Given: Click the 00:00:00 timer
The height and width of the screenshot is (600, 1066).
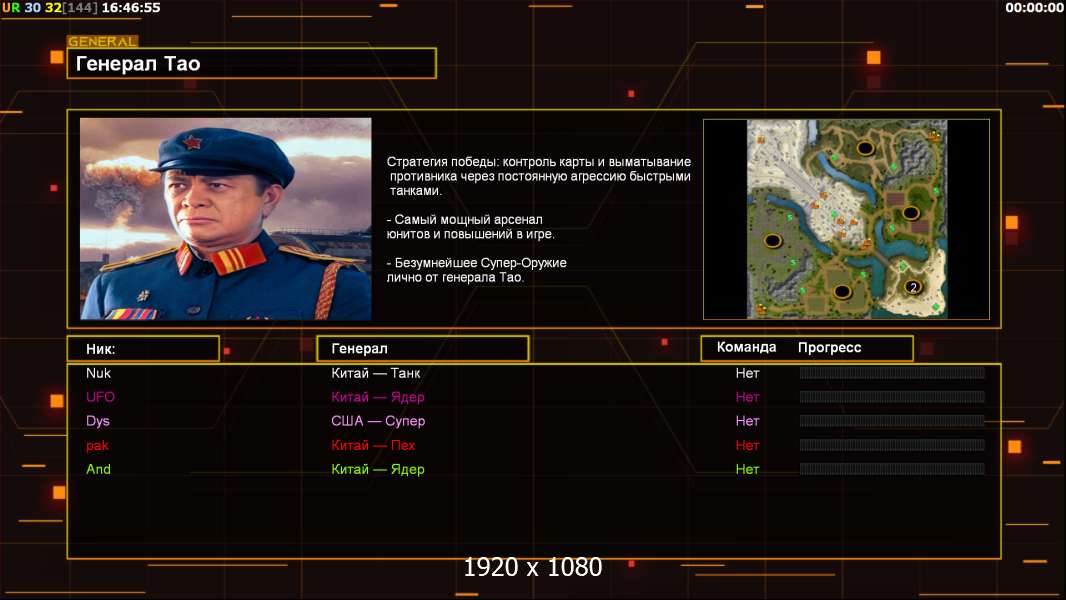Looking at the screenshot, I should 1034,8.
